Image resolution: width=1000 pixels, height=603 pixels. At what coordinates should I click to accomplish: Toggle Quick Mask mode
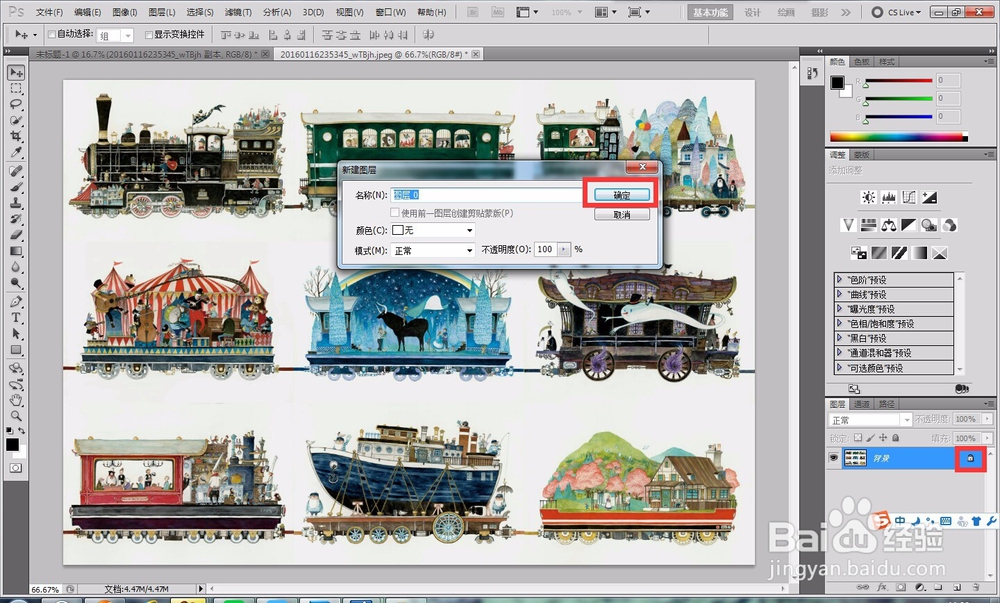point(15,468)
